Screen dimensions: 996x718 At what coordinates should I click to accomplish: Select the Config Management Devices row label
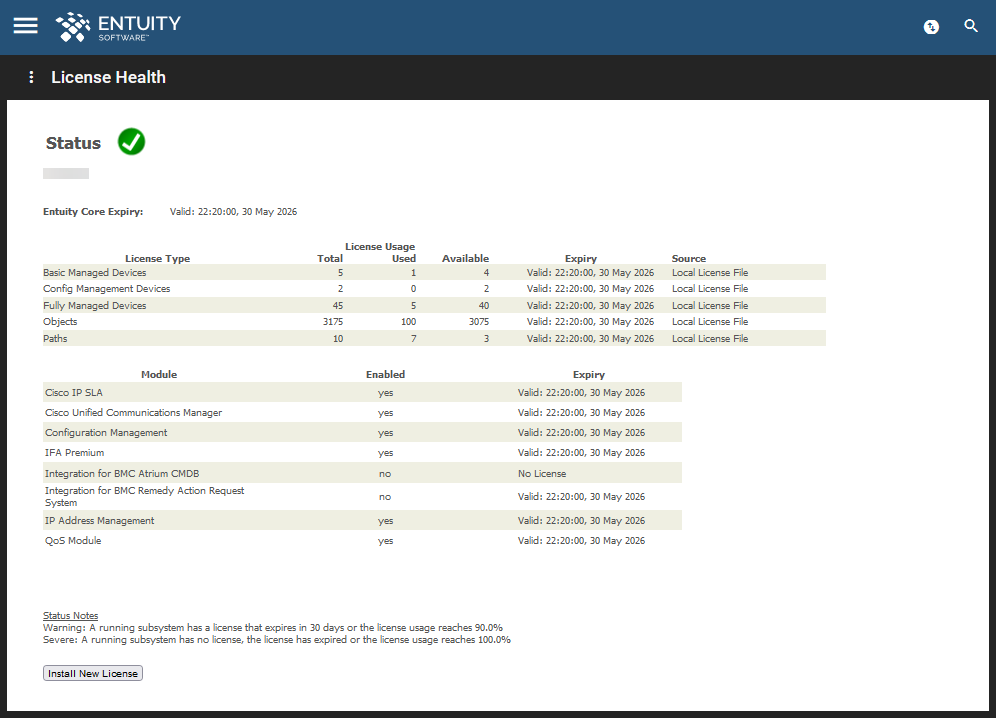107,288
